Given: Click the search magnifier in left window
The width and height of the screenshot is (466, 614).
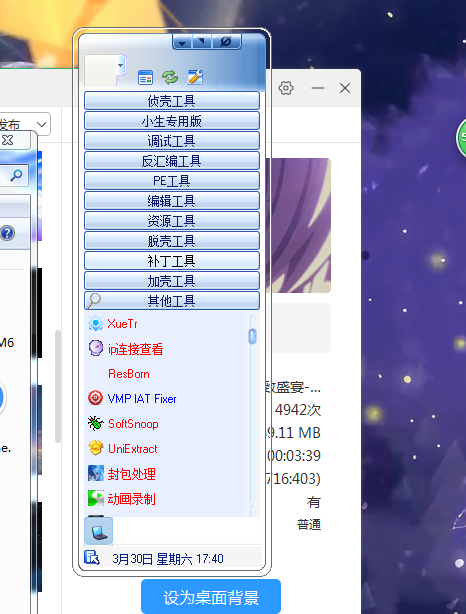Looking at the screenshot, I should [16, 175].
